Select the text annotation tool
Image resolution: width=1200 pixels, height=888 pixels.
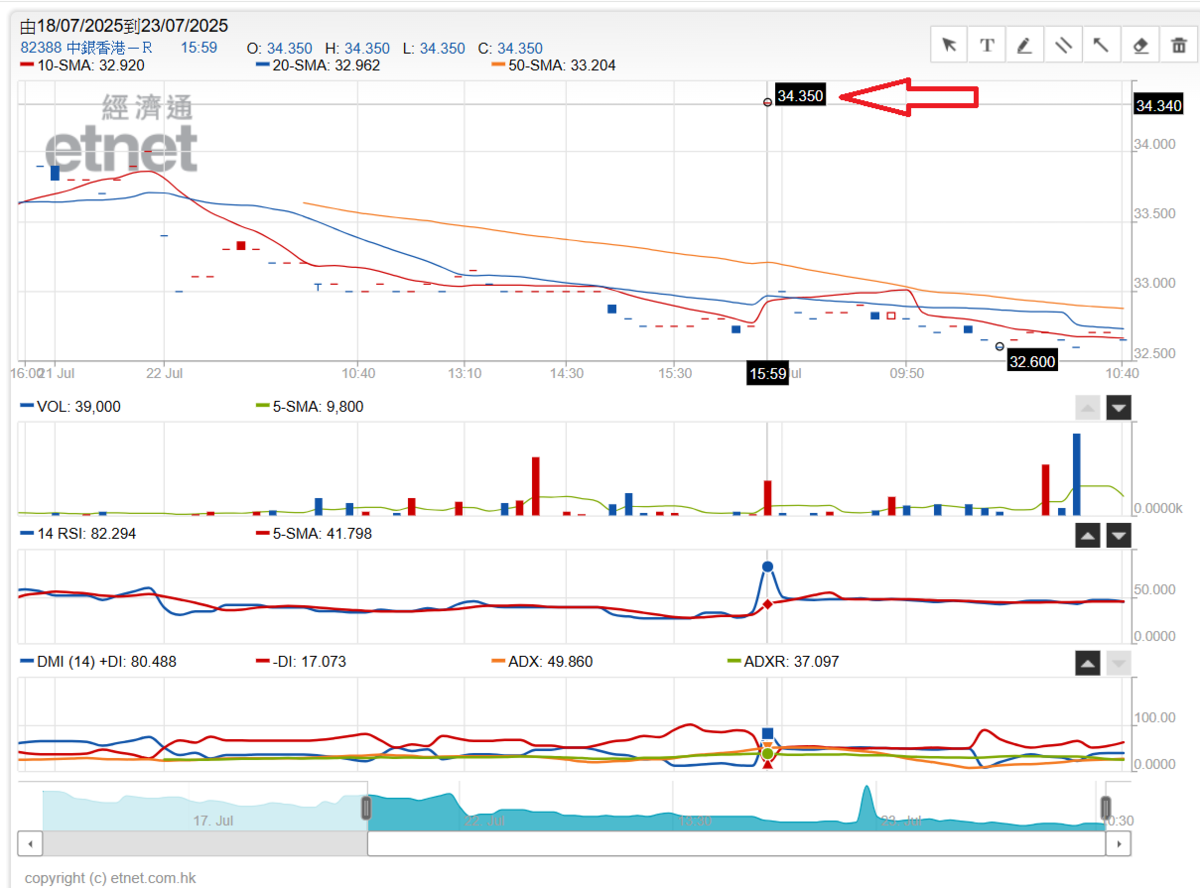click(987, 45)
